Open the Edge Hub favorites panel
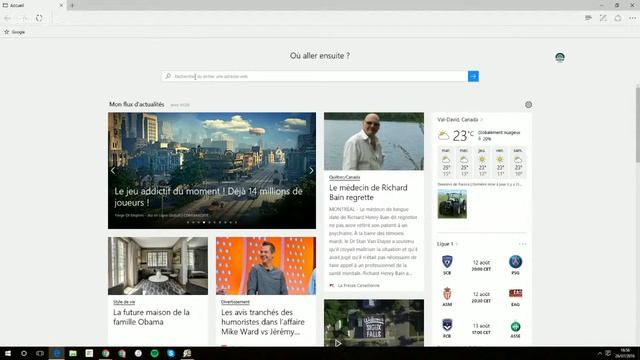This screenshot has width=640, height=360. pos(588,18)
